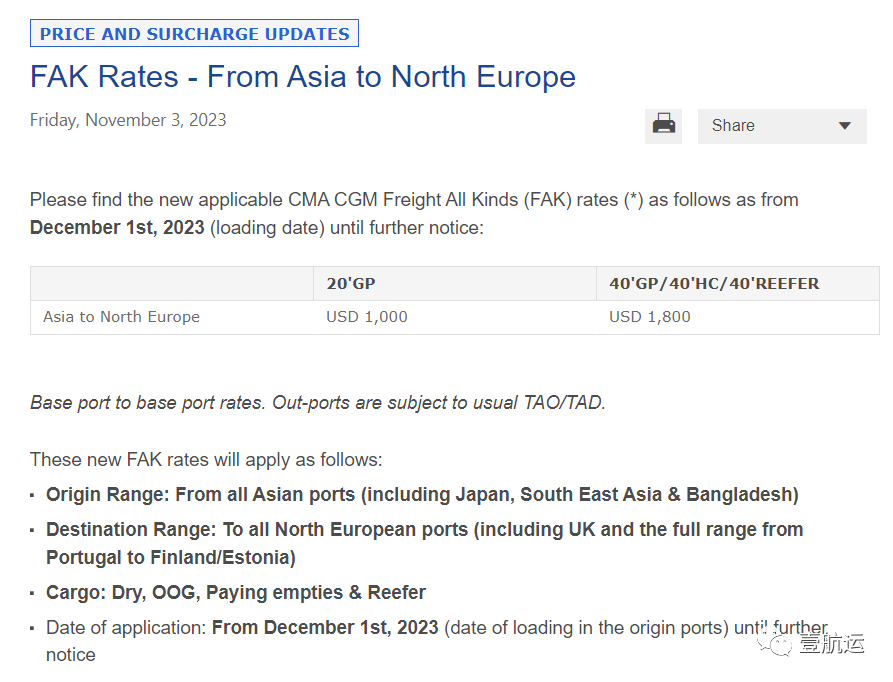Click the Base port to base port note
This screenshot has height=682, width=893.
coord(318,403)
